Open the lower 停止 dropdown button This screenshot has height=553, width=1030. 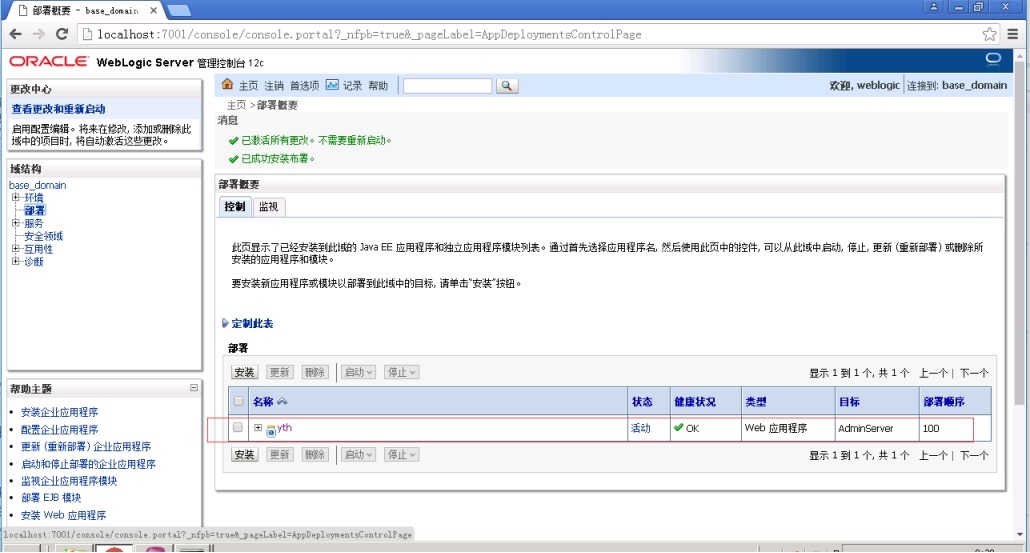[x=401, y=454]
